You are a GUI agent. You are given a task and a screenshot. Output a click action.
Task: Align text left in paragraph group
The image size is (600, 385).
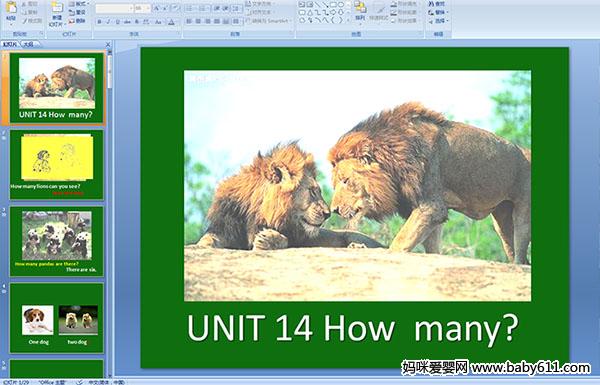(x=189, y=21)
